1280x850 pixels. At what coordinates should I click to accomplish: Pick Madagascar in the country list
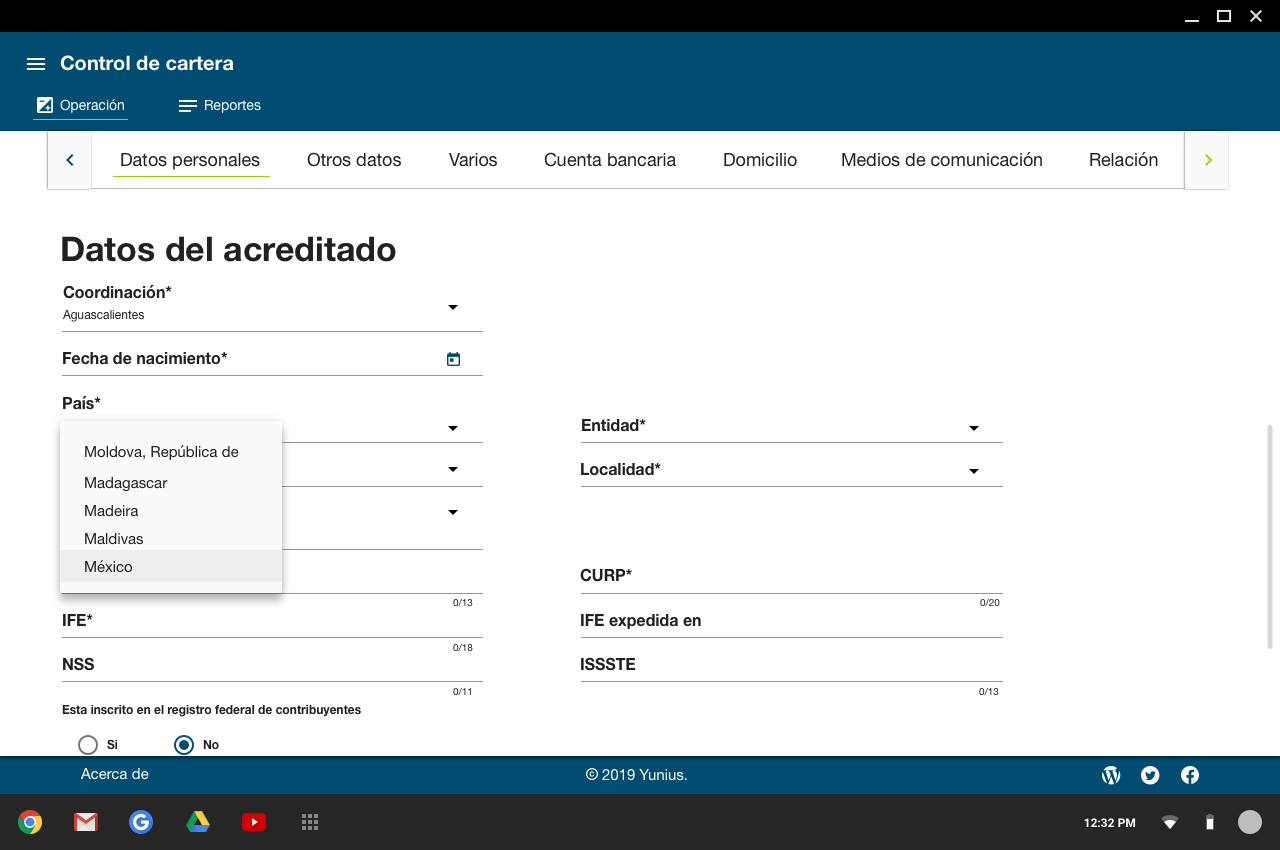coord(125,483)
